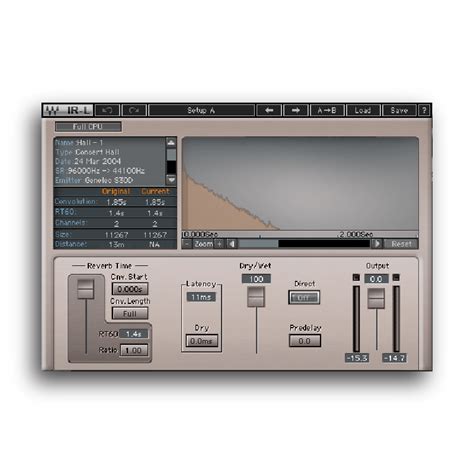The height and width of the screenshot is (474, 474).
Task: Click the Dry delay 0.0ms field
Action: click(202, 341)
